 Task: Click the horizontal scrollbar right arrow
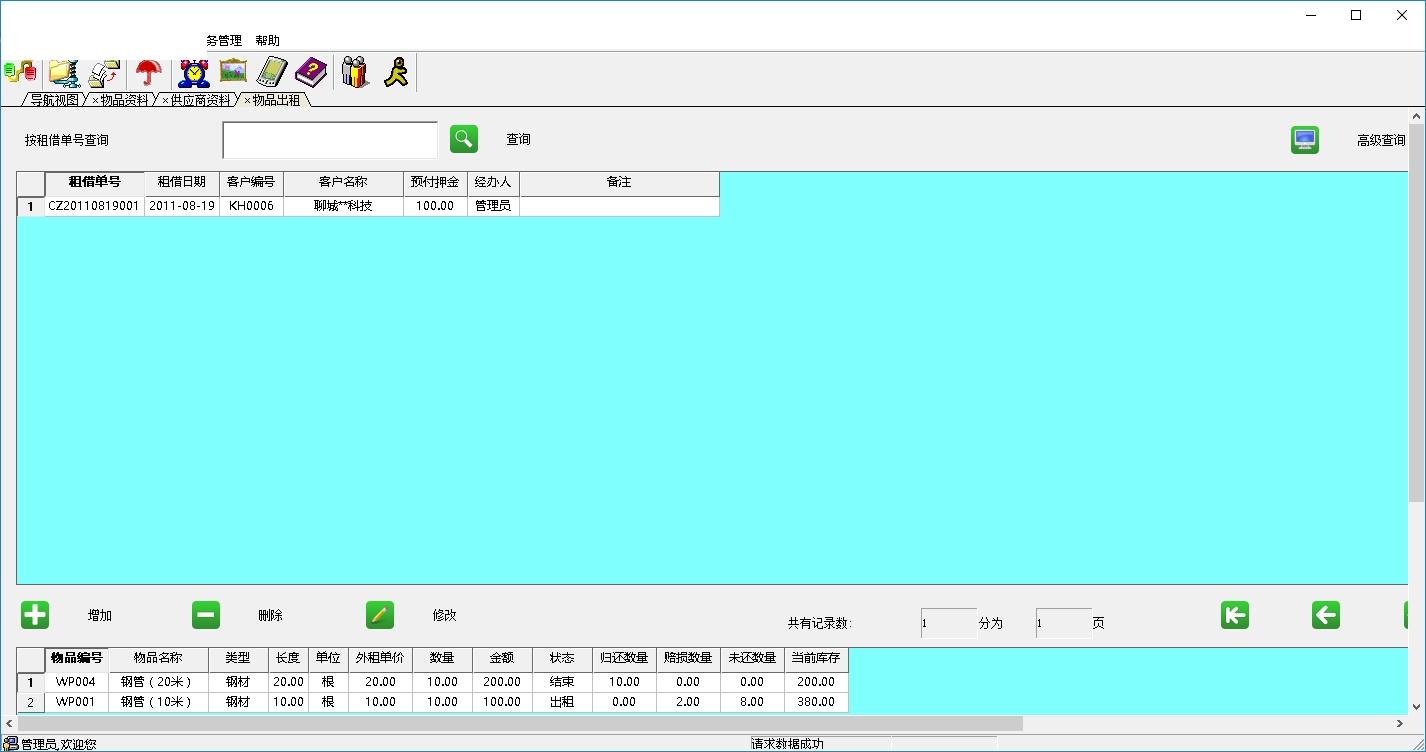click(x=1400, y=723)
